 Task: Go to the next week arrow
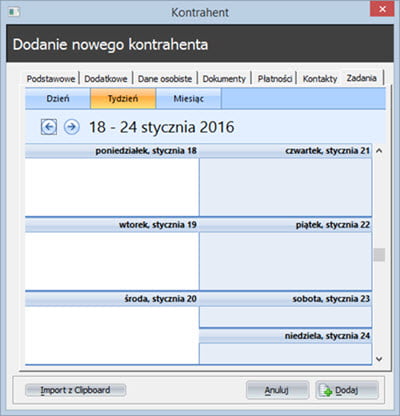(x=72, y=127)
